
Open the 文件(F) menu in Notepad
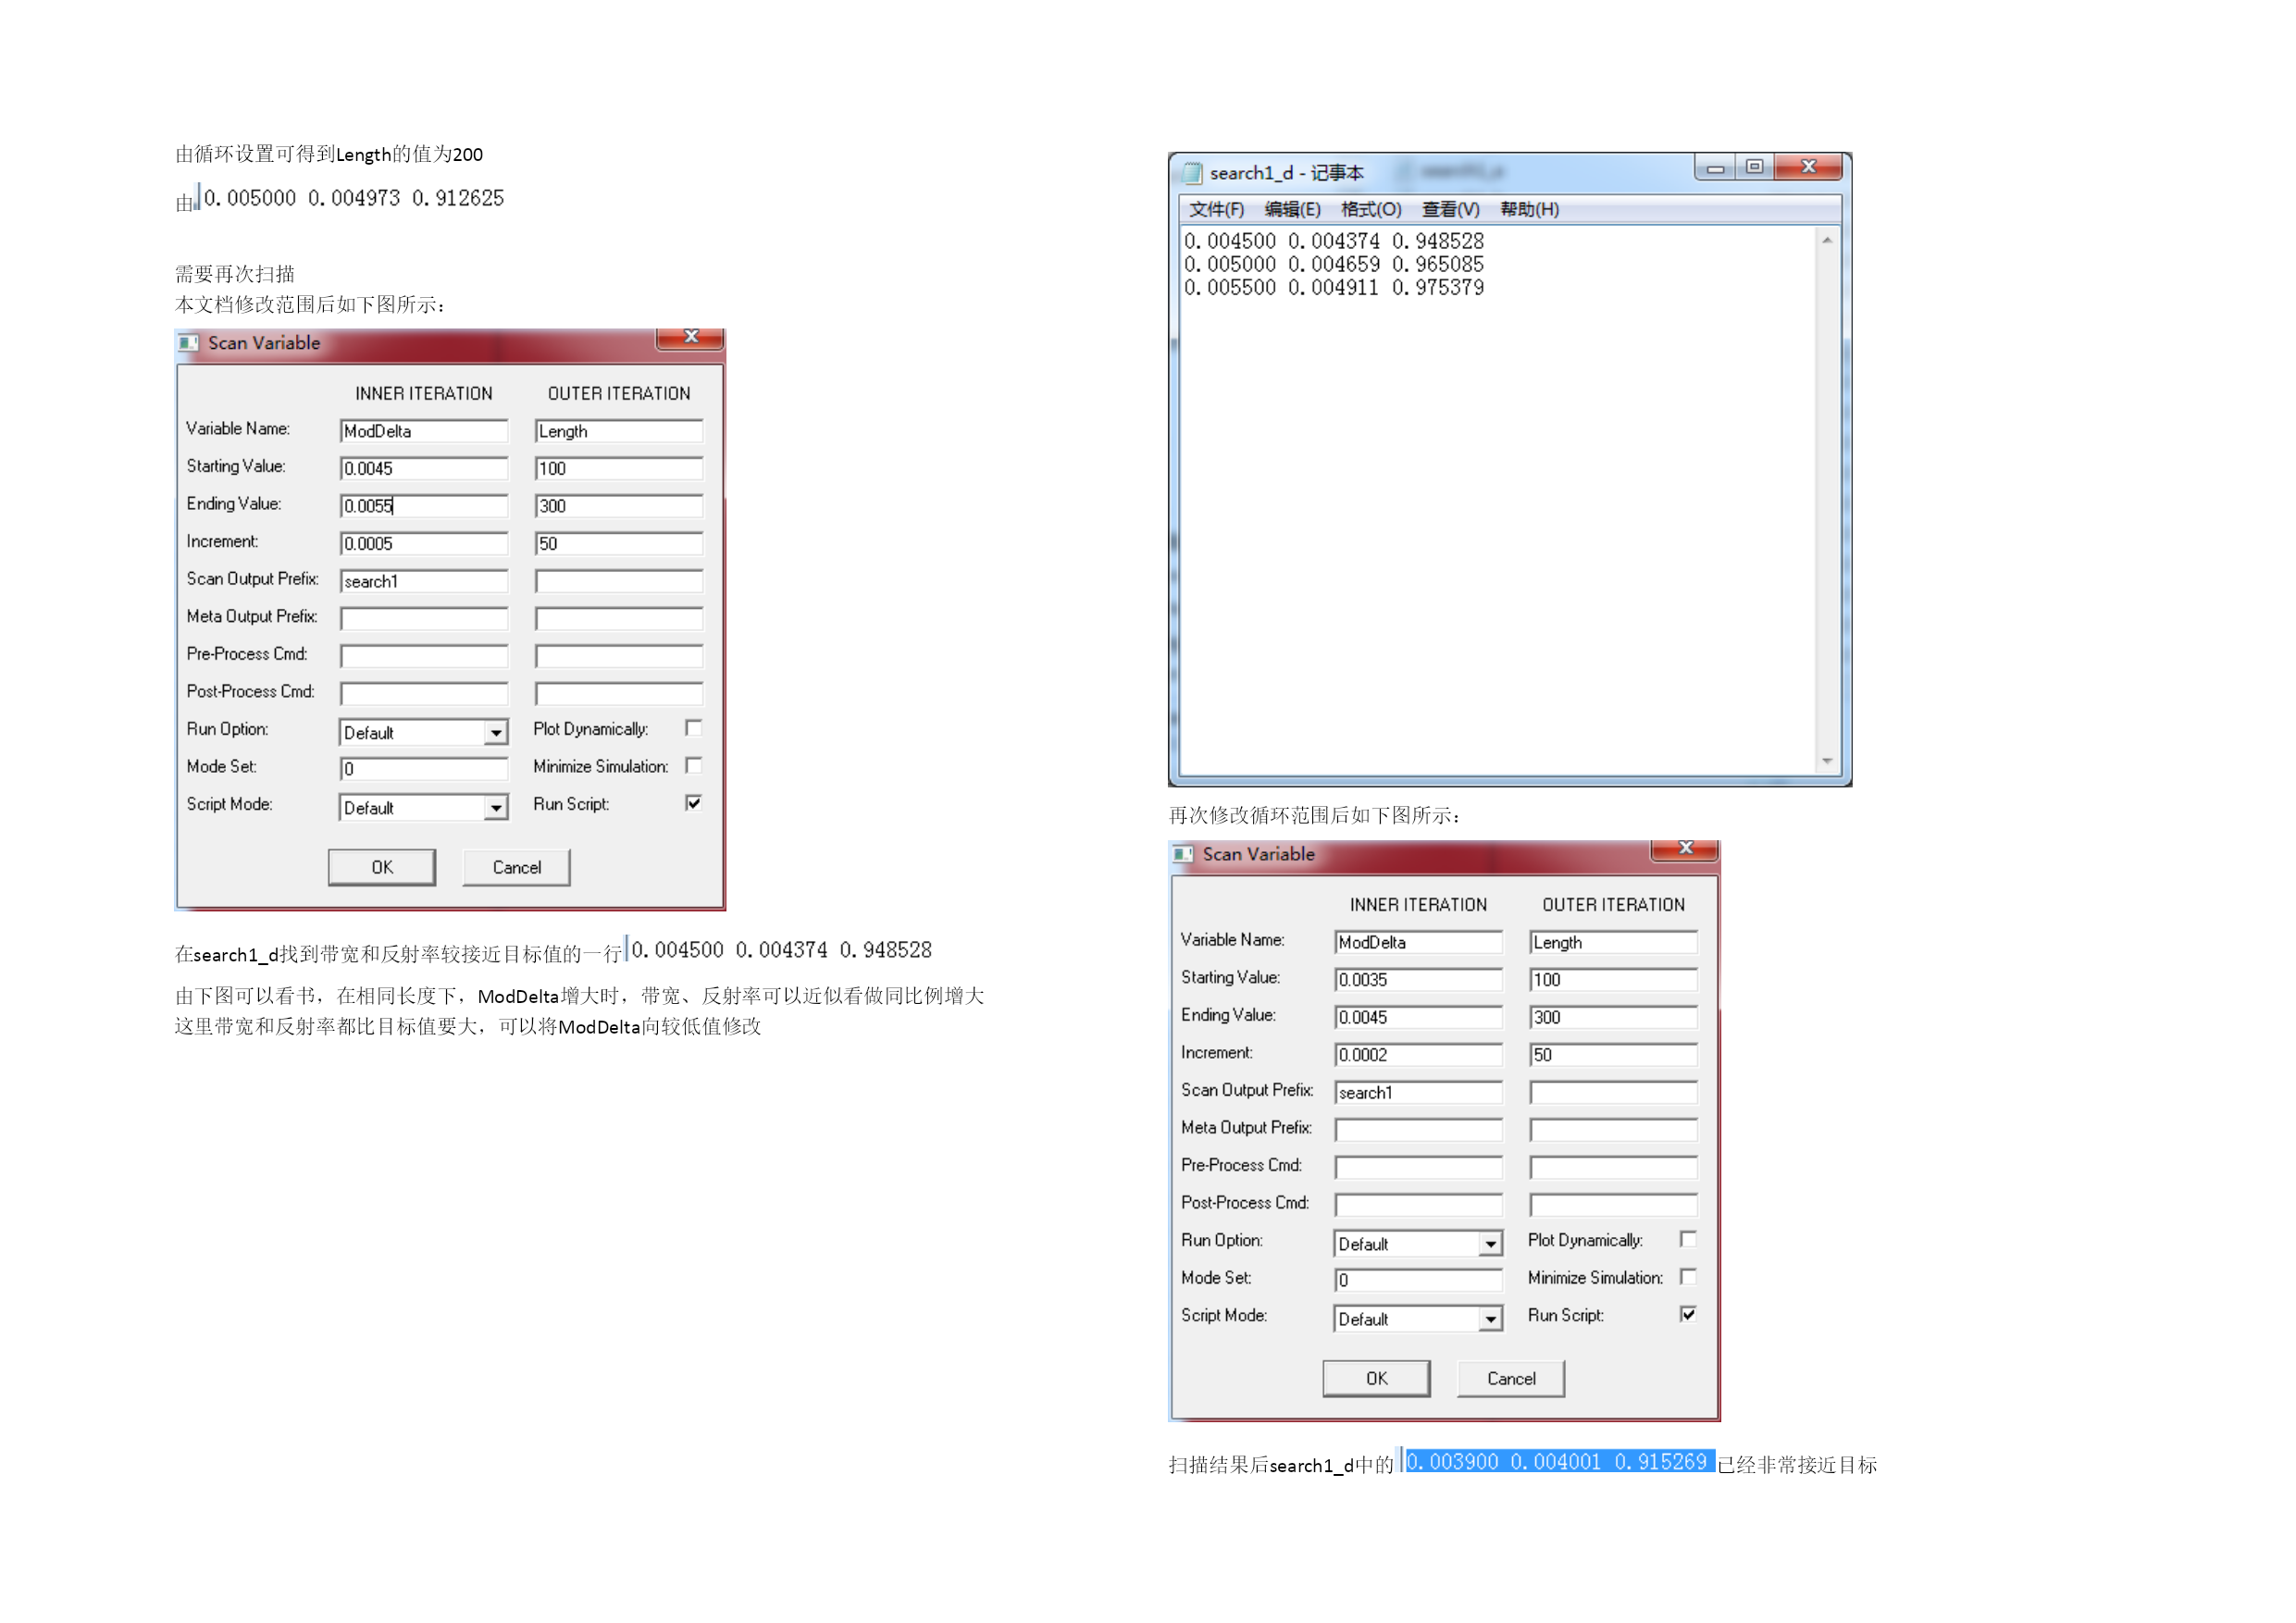click(x=1216, y=209)
